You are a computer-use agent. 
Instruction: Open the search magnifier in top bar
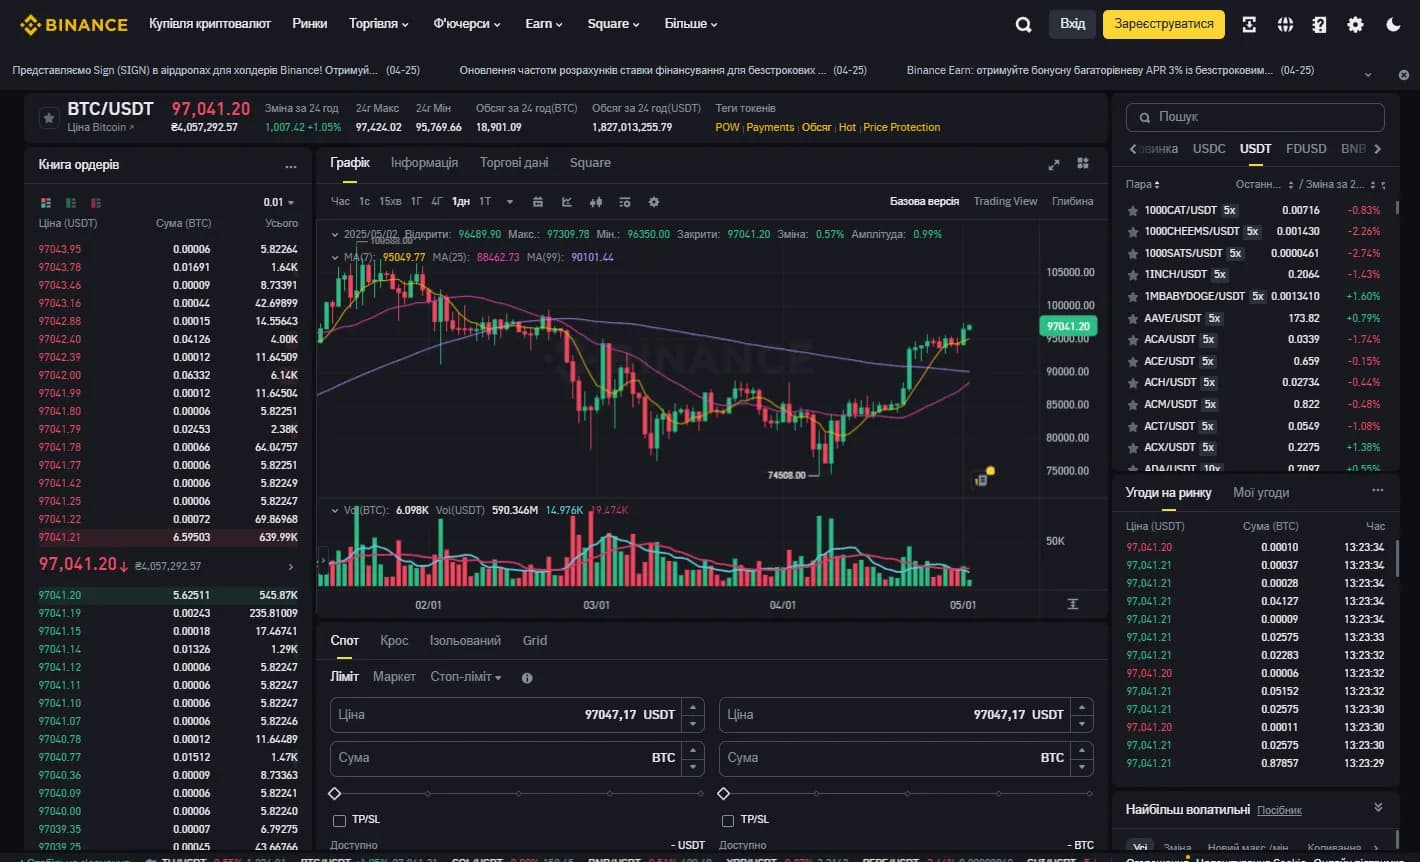[x=1023, y=25]
